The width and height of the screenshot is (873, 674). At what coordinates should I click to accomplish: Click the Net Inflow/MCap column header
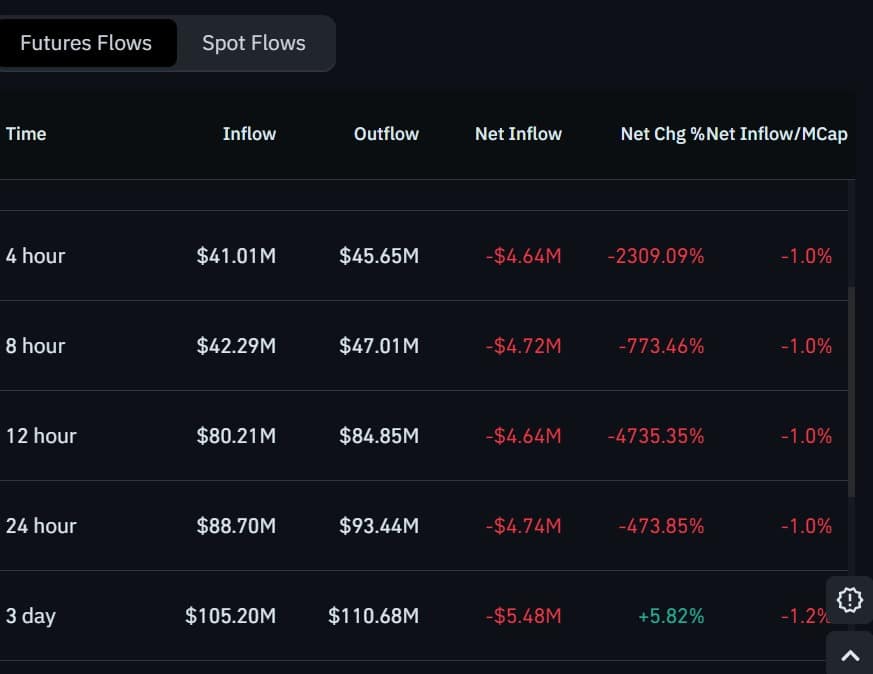pos(777,134)
